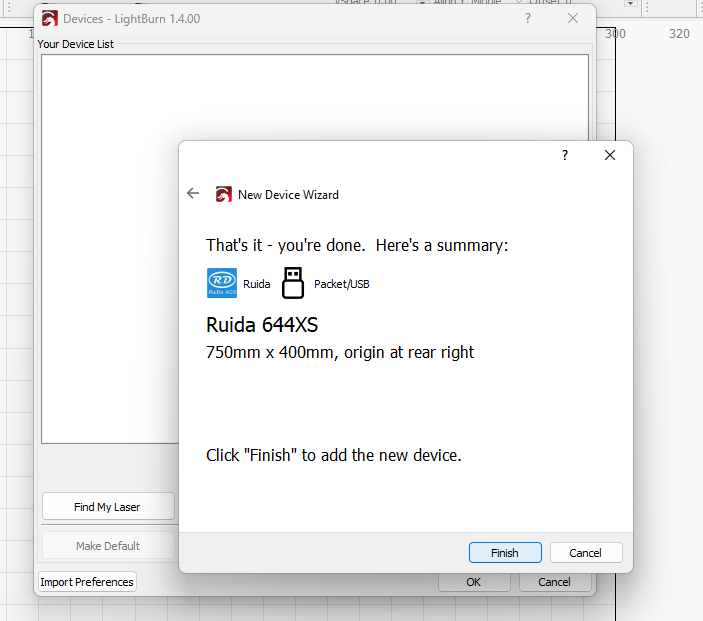Image resolution: width=703 pixels, height=621 pixels.
Task: Go back using the wizard arrow
Action: tap(193, 193)
